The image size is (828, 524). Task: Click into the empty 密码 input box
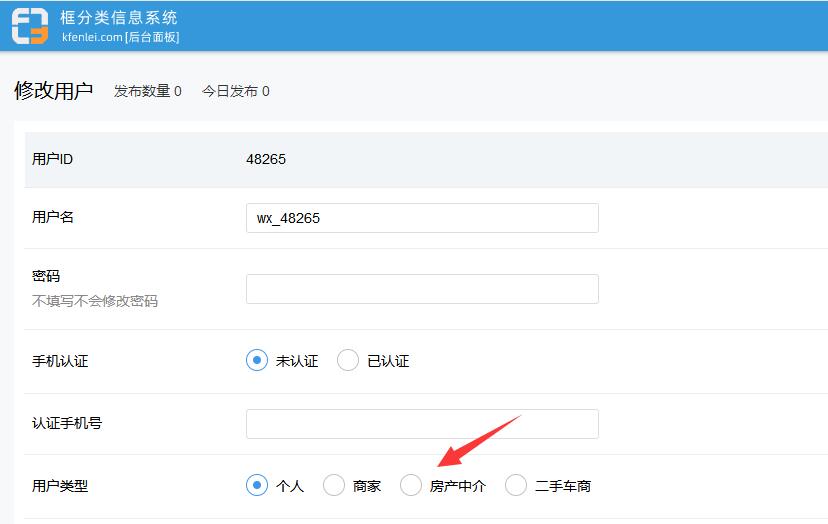click(422, 289)
